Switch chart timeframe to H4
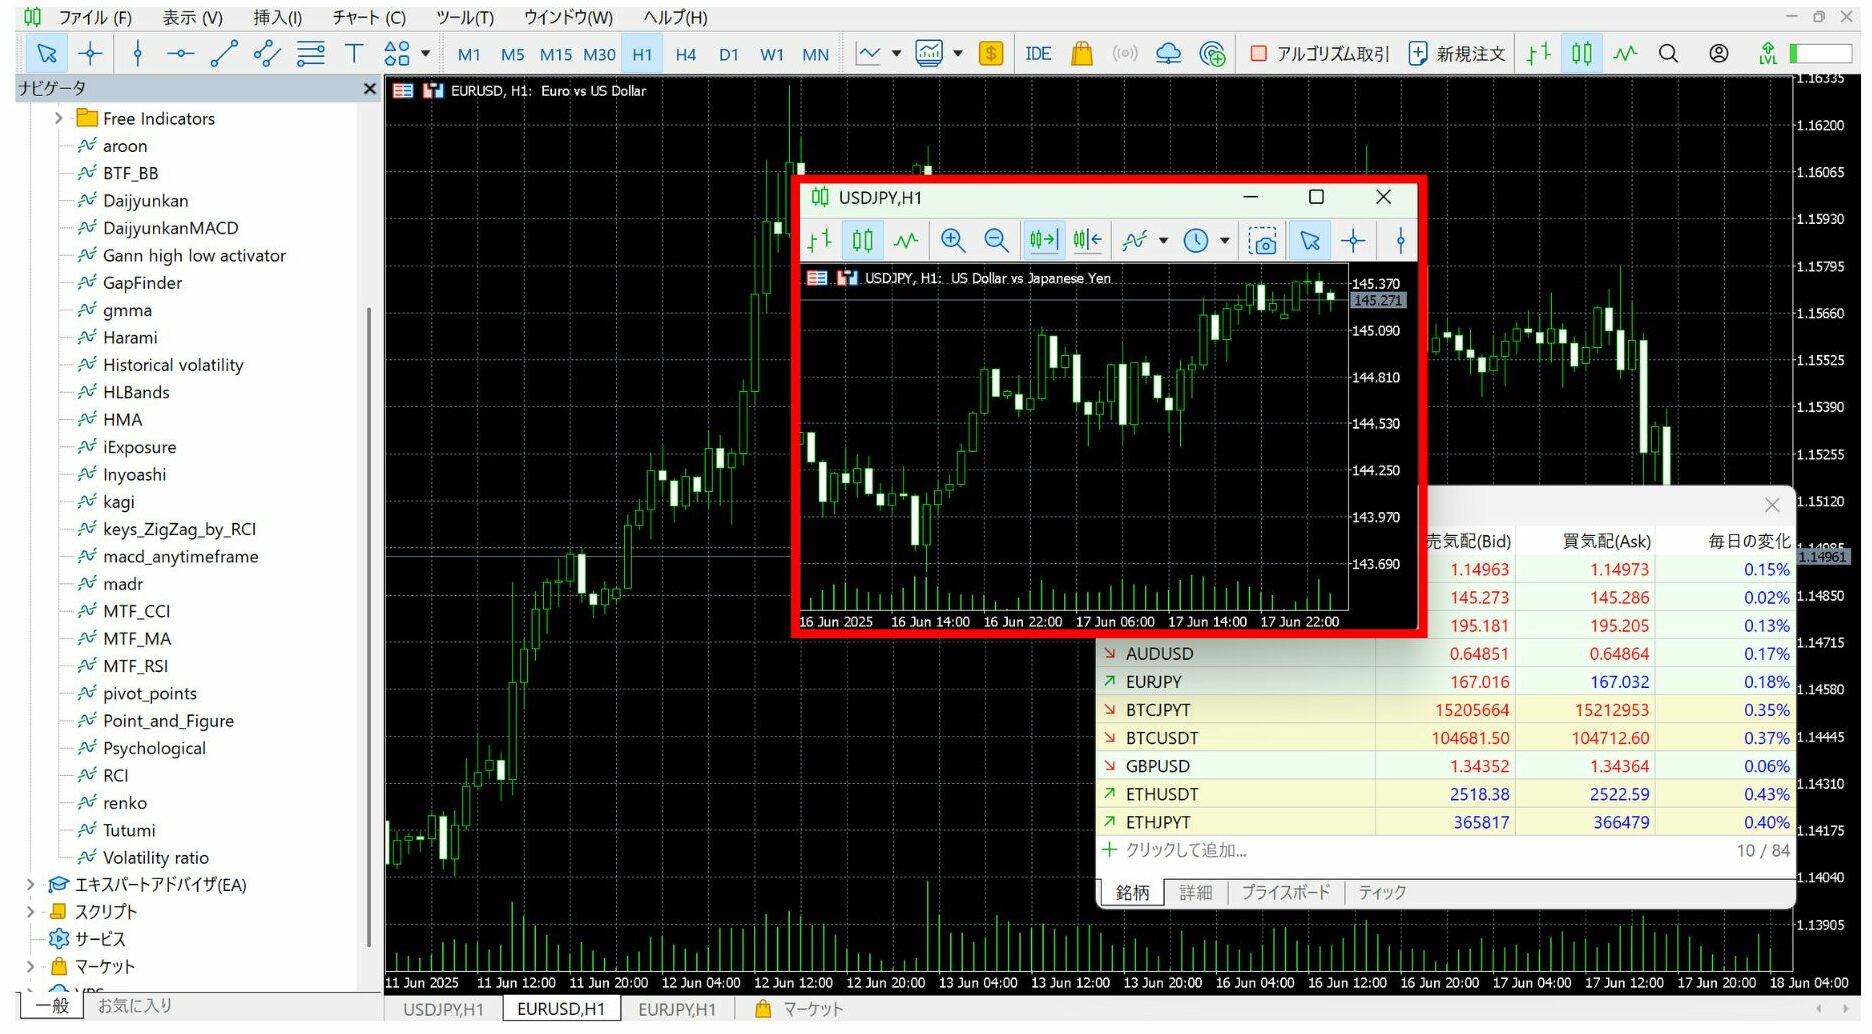Screen dimensions: 1872x1034 coord(685,55)
